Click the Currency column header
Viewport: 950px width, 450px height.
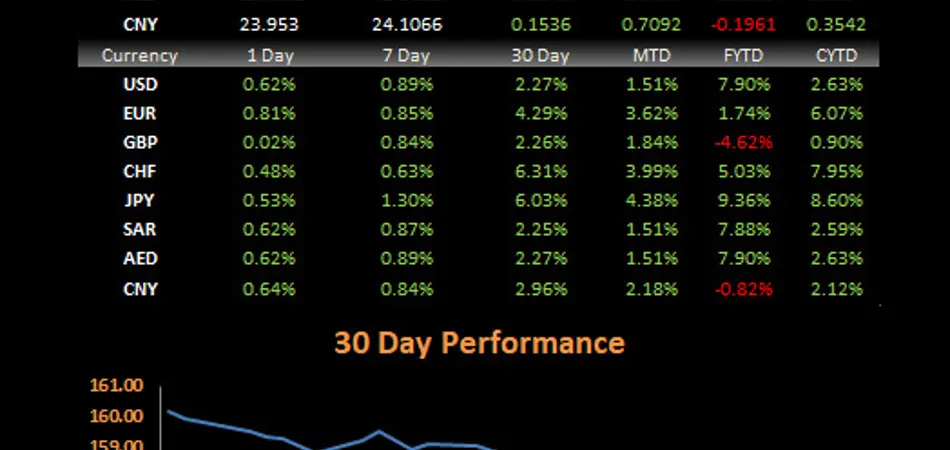click(x=139, y=56)
